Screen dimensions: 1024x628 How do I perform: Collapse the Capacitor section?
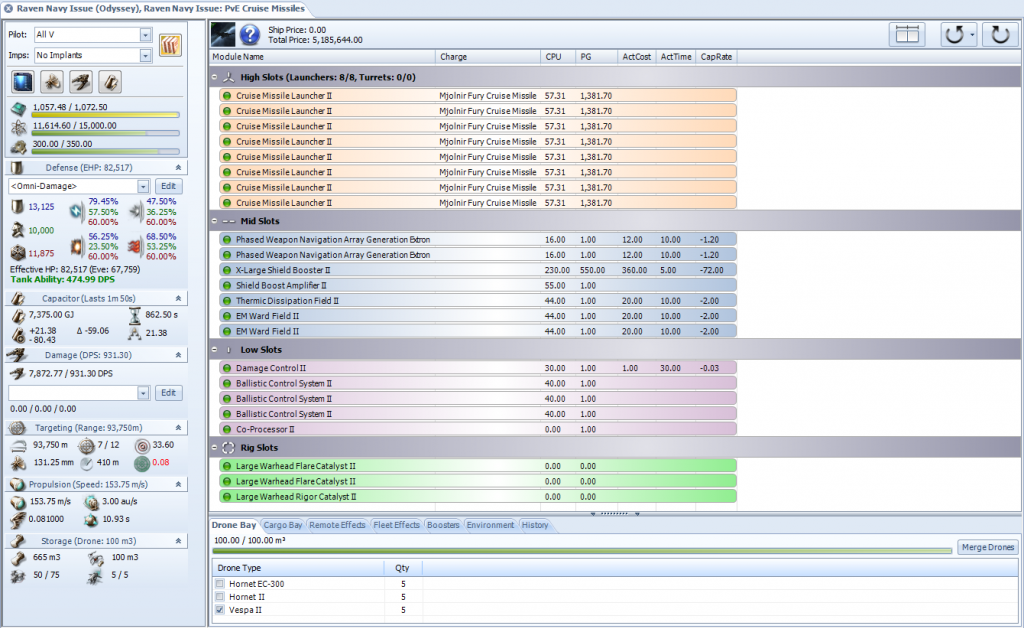178,298
